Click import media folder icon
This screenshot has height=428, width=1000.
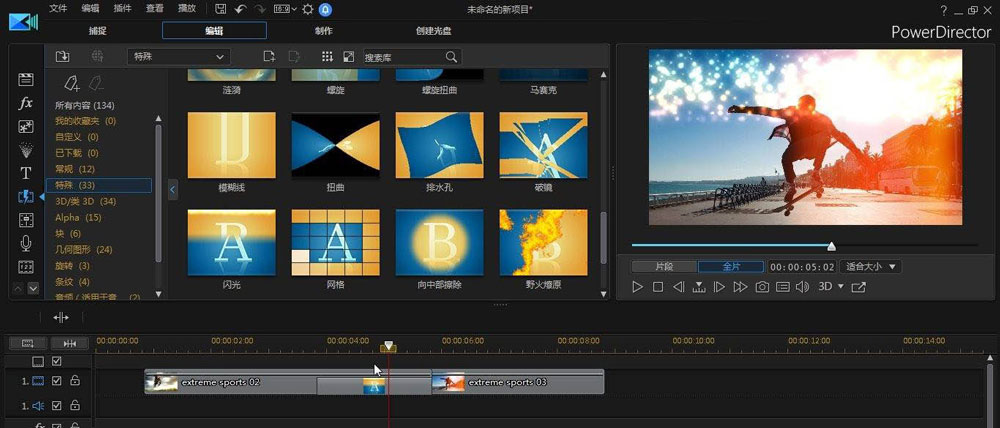click(x=62, y=56)
